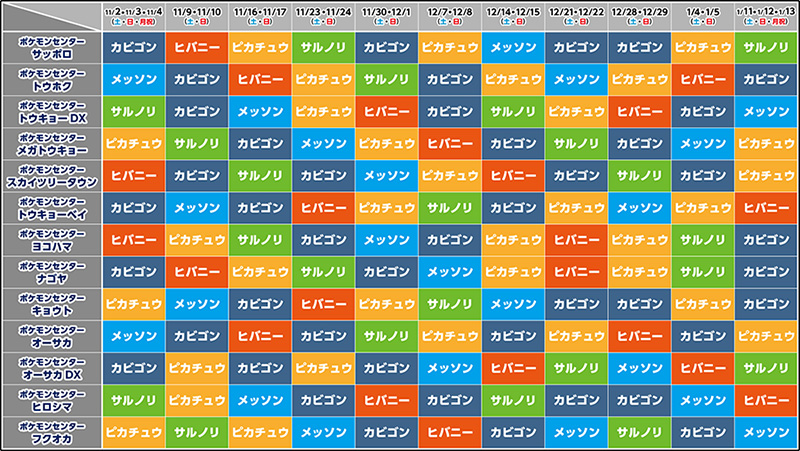The height and width of the screenshot is (451, 800).
Task: Click フクオカ's ヒバニー cell under 12/7・12/8
Action: [450, 433]
